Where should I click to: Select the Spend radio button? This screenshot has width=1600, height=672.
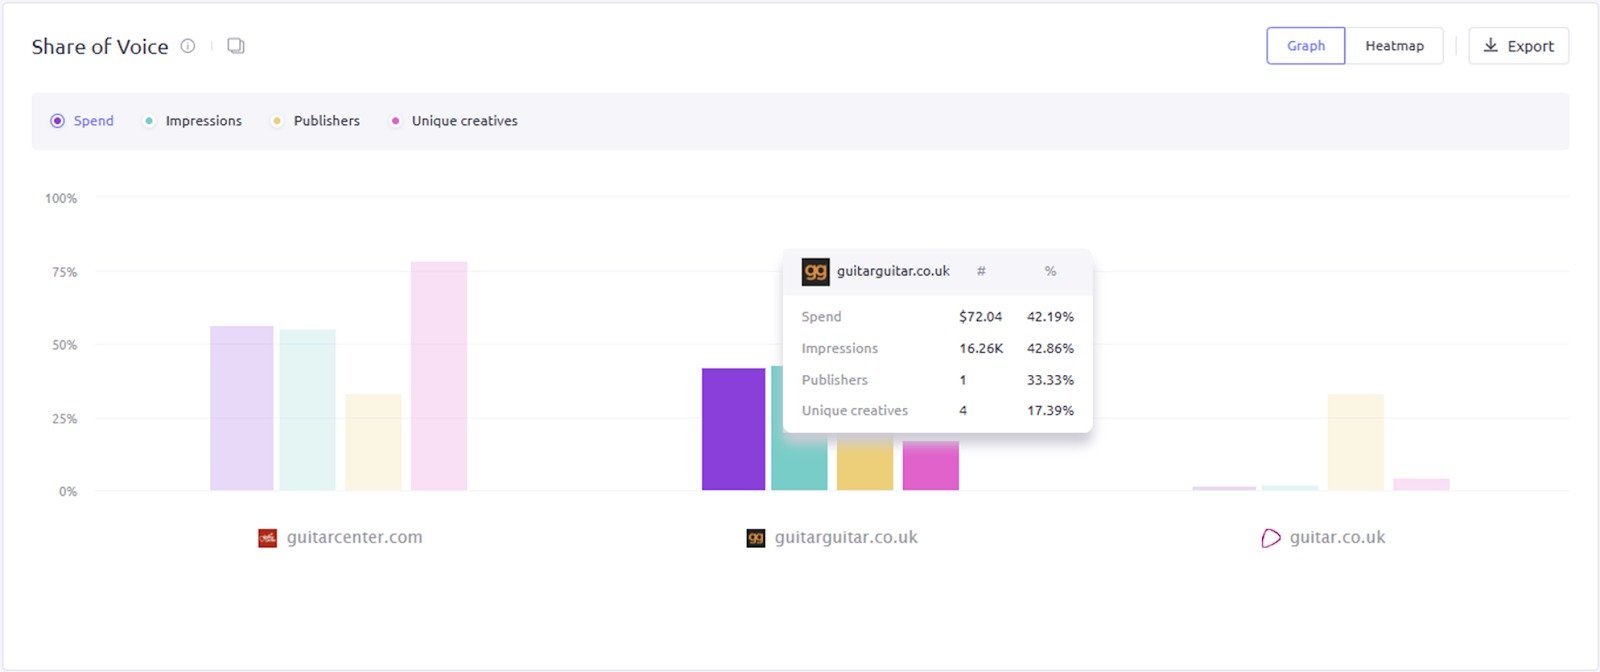coord(58,121)
